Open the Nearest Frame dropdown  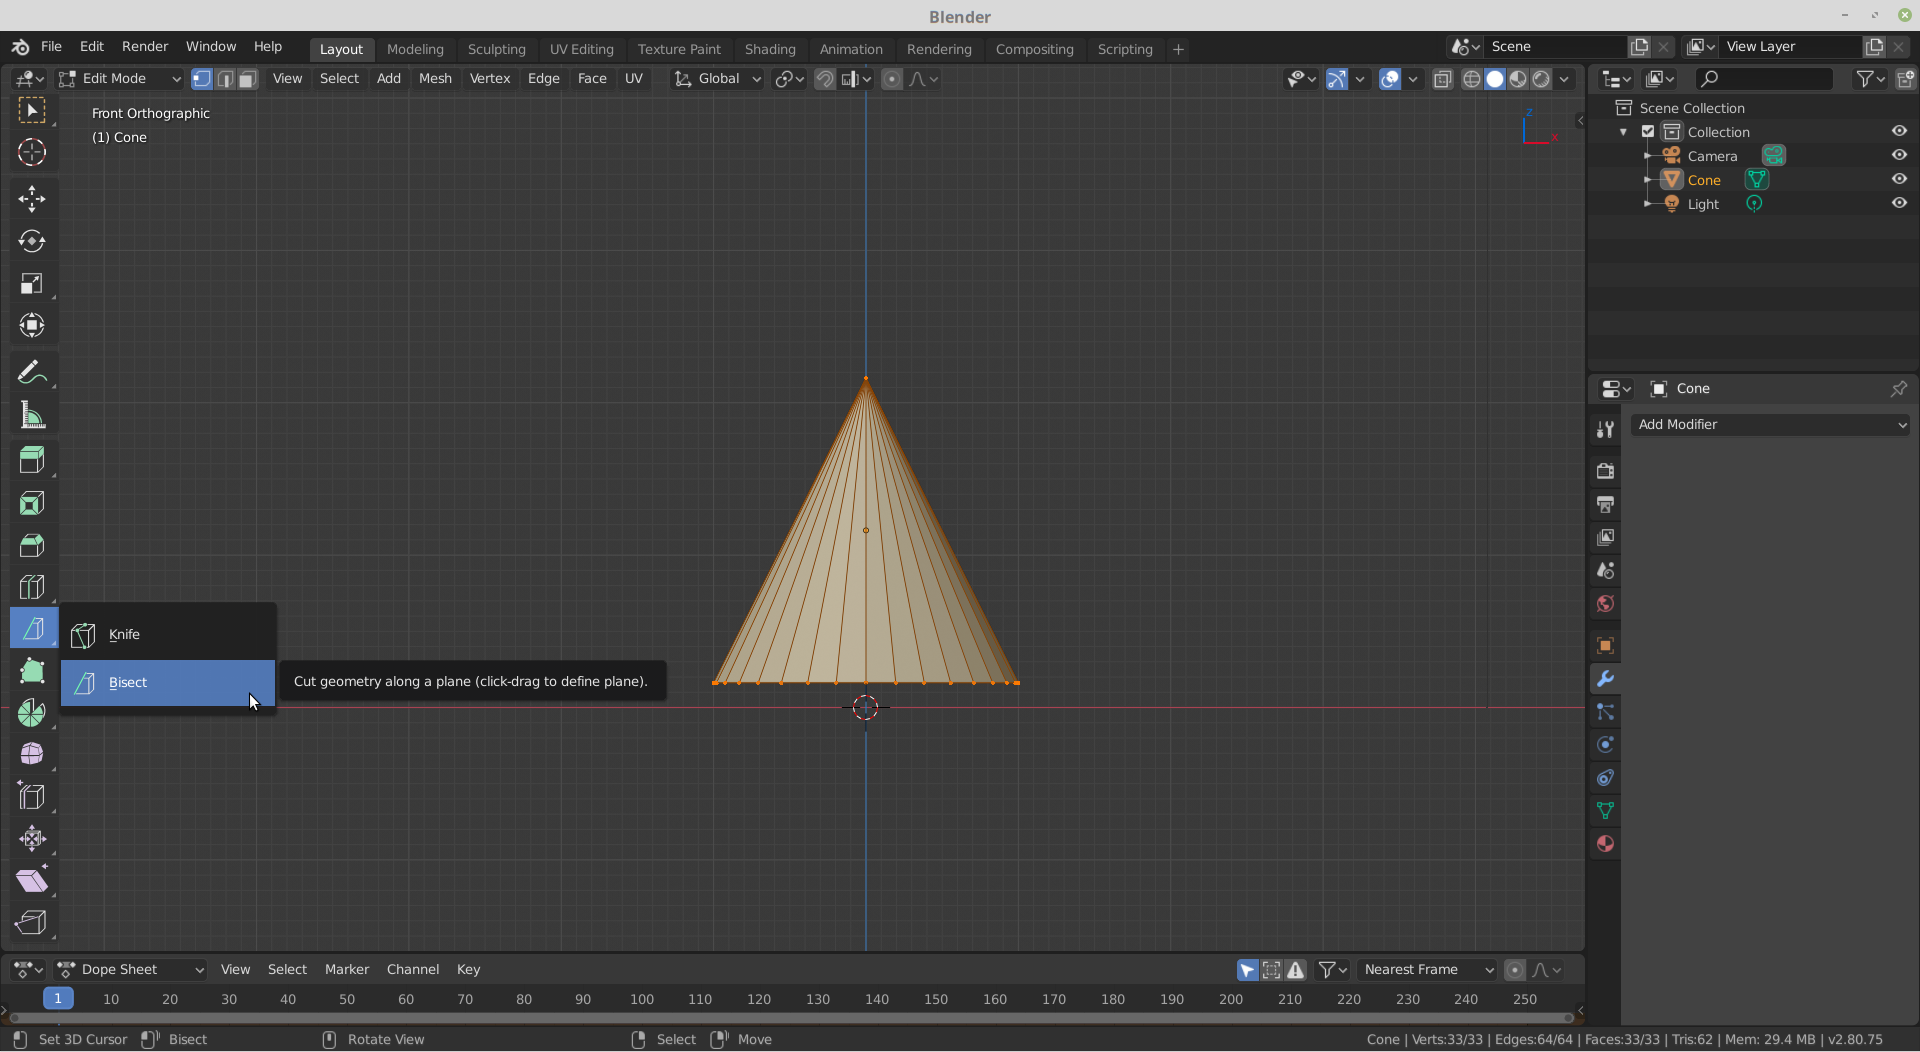pyautogui.click(x=1427, y=970)
